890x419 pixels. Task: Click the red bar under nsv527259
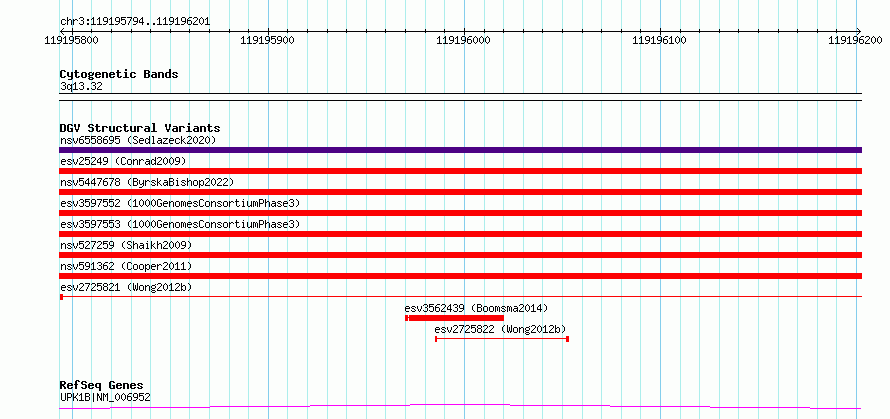(x=460, y=255)
